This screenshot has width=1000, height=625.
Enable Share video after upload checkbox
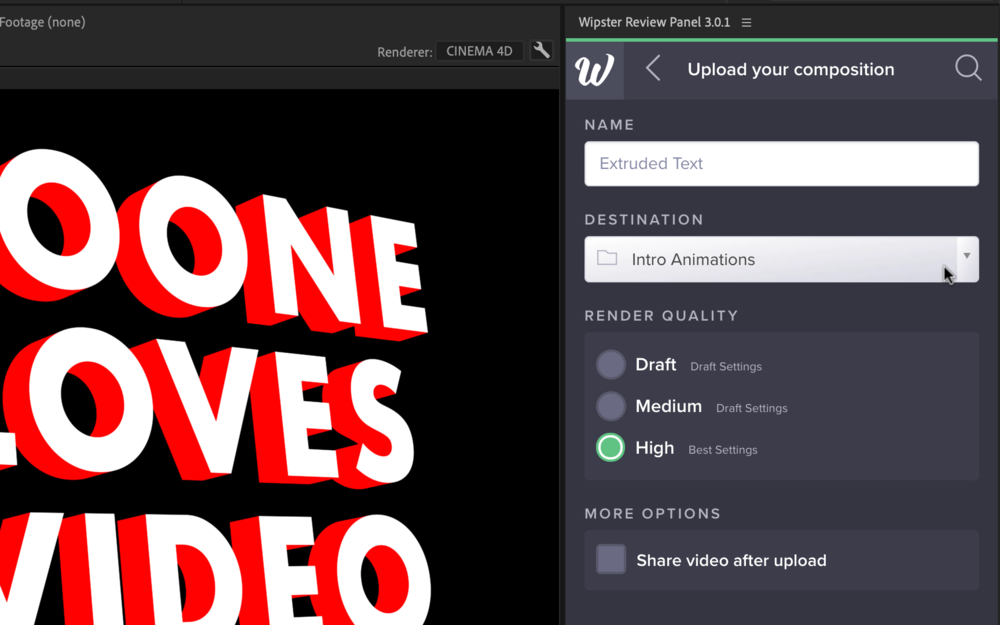pos(611,560)
